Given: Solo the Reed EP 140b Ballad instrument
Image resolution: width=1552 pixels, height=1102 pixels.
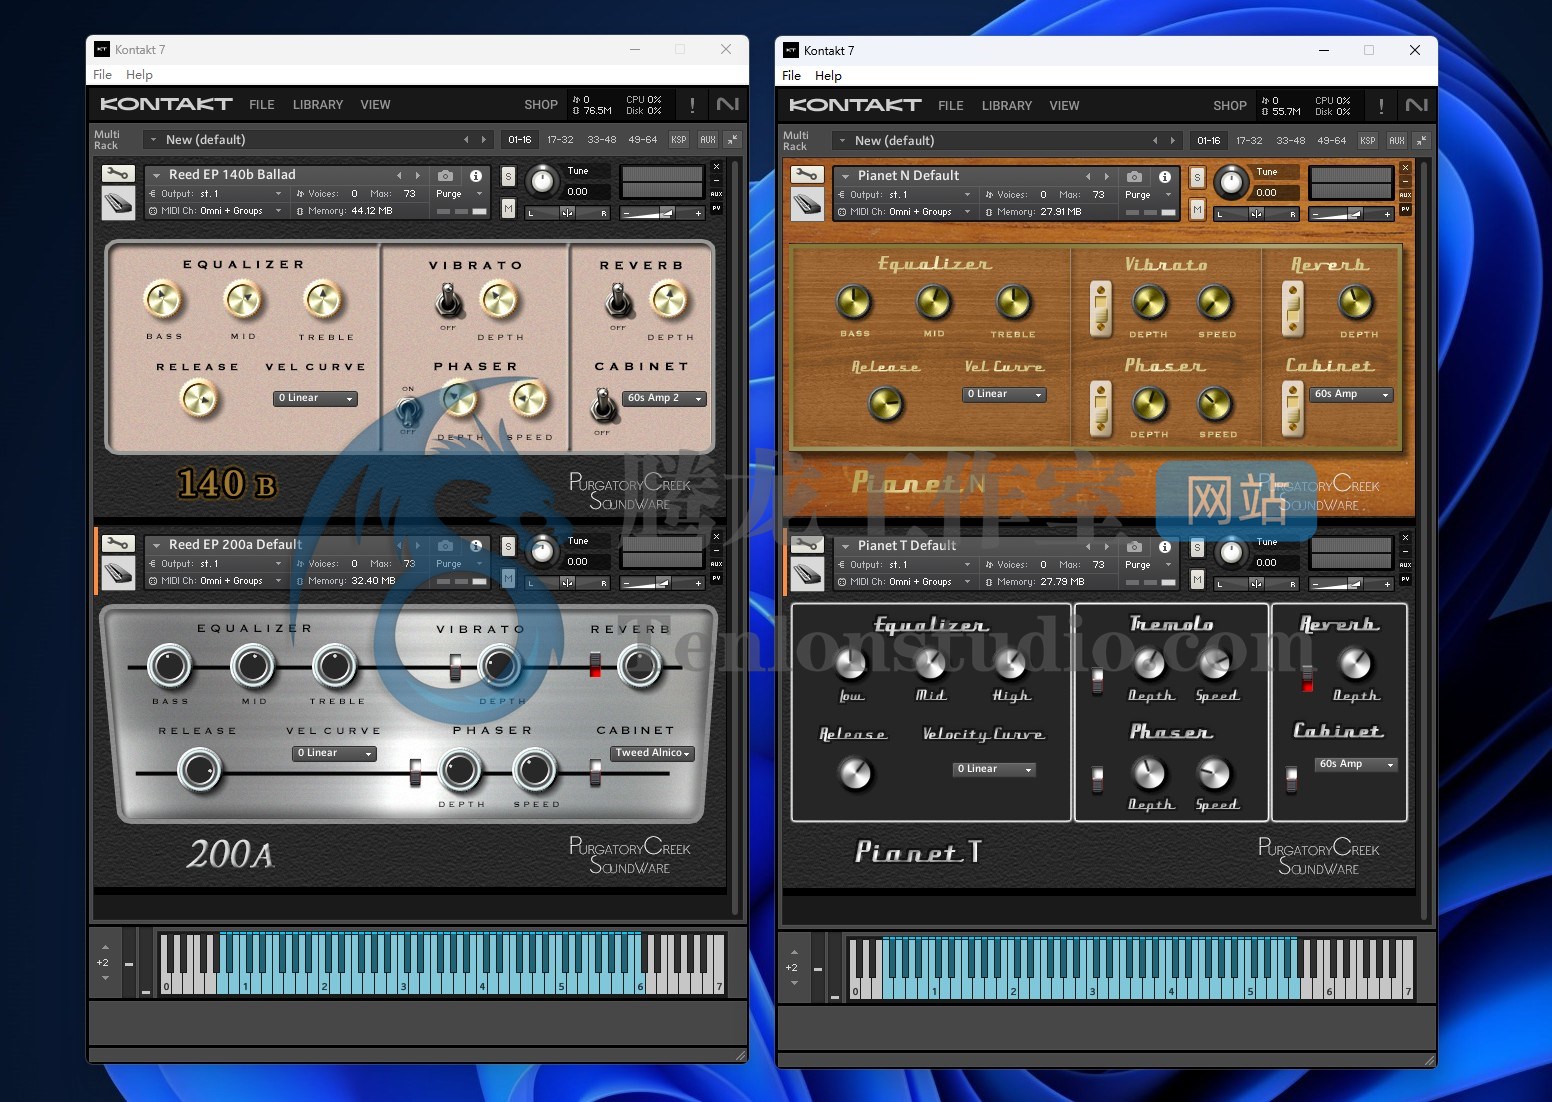Looking at the screenshot, I should click(x=508, y=177).
